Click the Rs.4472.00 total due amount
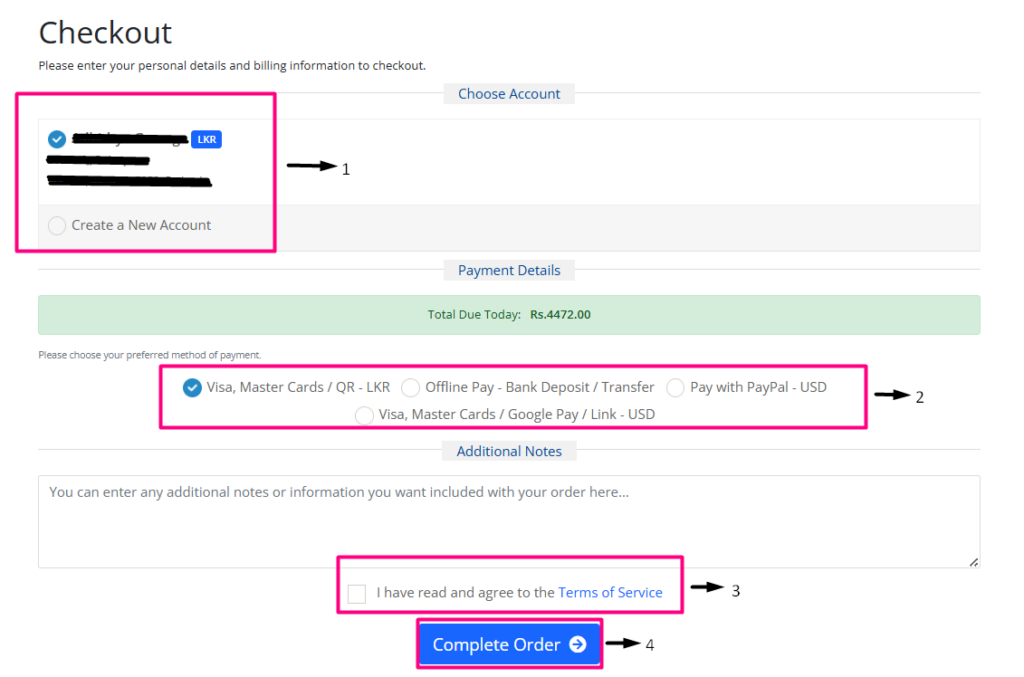This screenshot has width=1024, height=677. click(x=560, y=315)
